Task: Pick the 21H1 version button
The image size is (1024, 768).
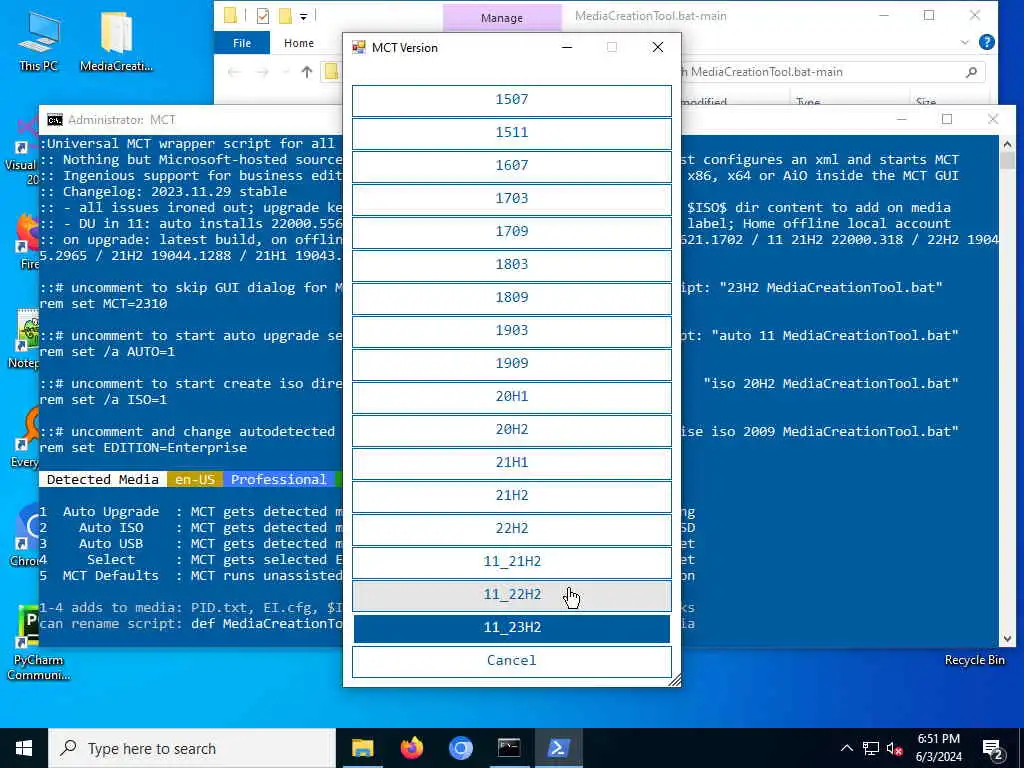Action: click(511, 462)
